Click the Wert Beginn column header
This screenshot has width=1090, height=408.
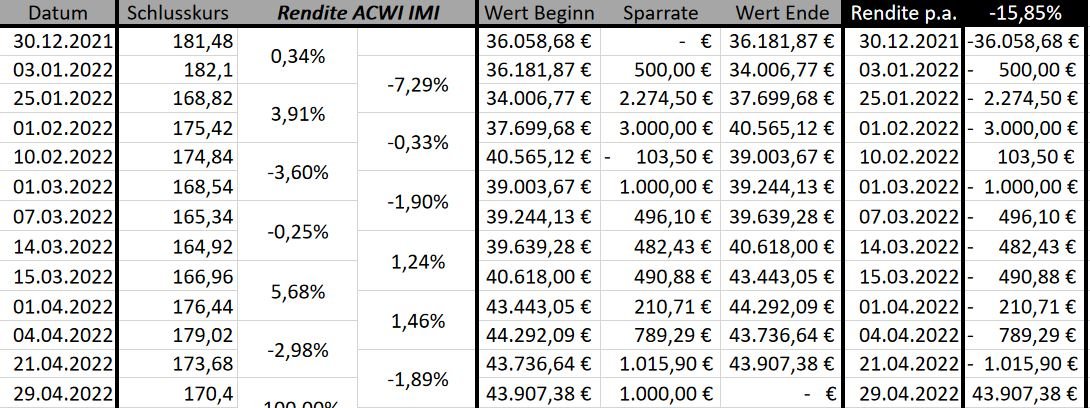539,14
